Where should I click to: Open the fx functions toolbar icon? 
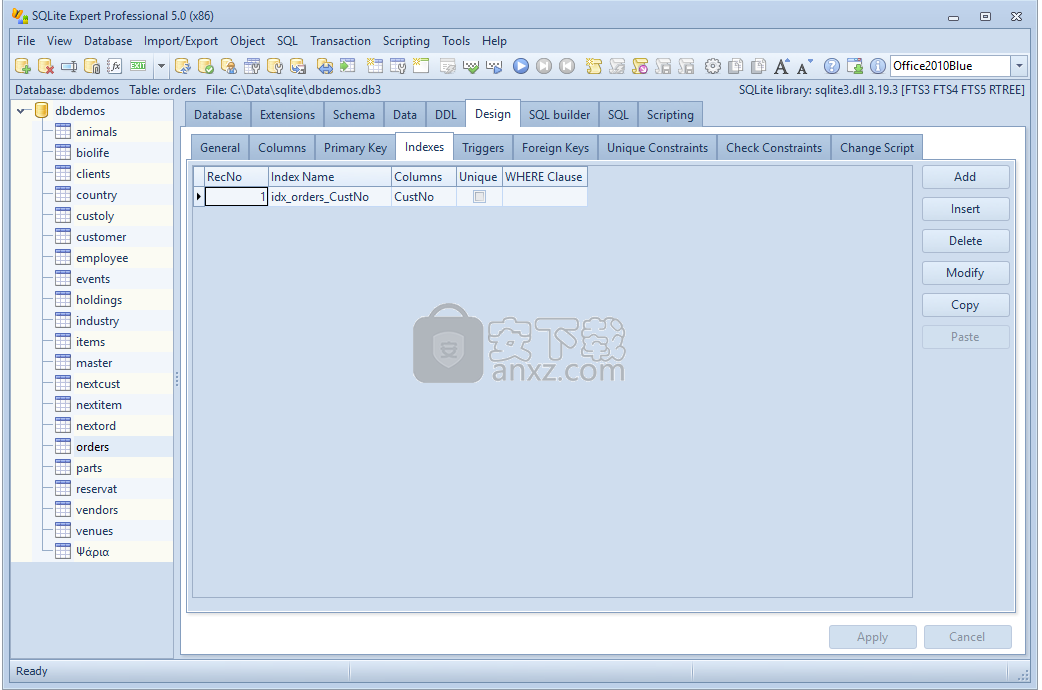tap(114, 66)
